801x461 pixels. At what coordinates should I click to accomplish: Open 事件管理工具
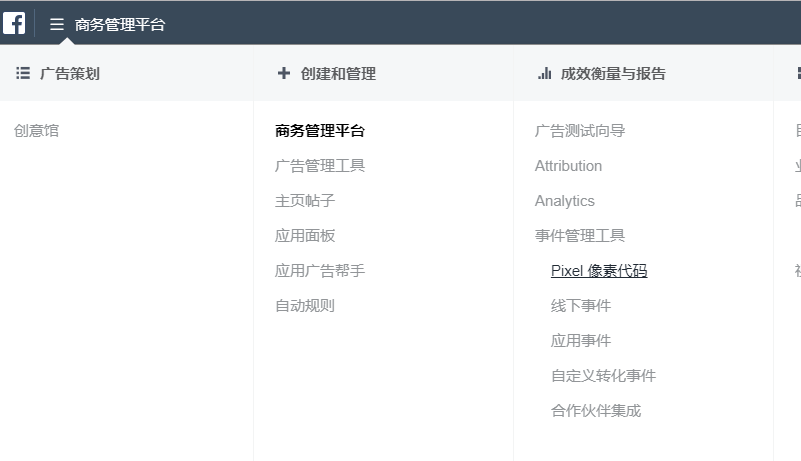[x=580, y=236]
